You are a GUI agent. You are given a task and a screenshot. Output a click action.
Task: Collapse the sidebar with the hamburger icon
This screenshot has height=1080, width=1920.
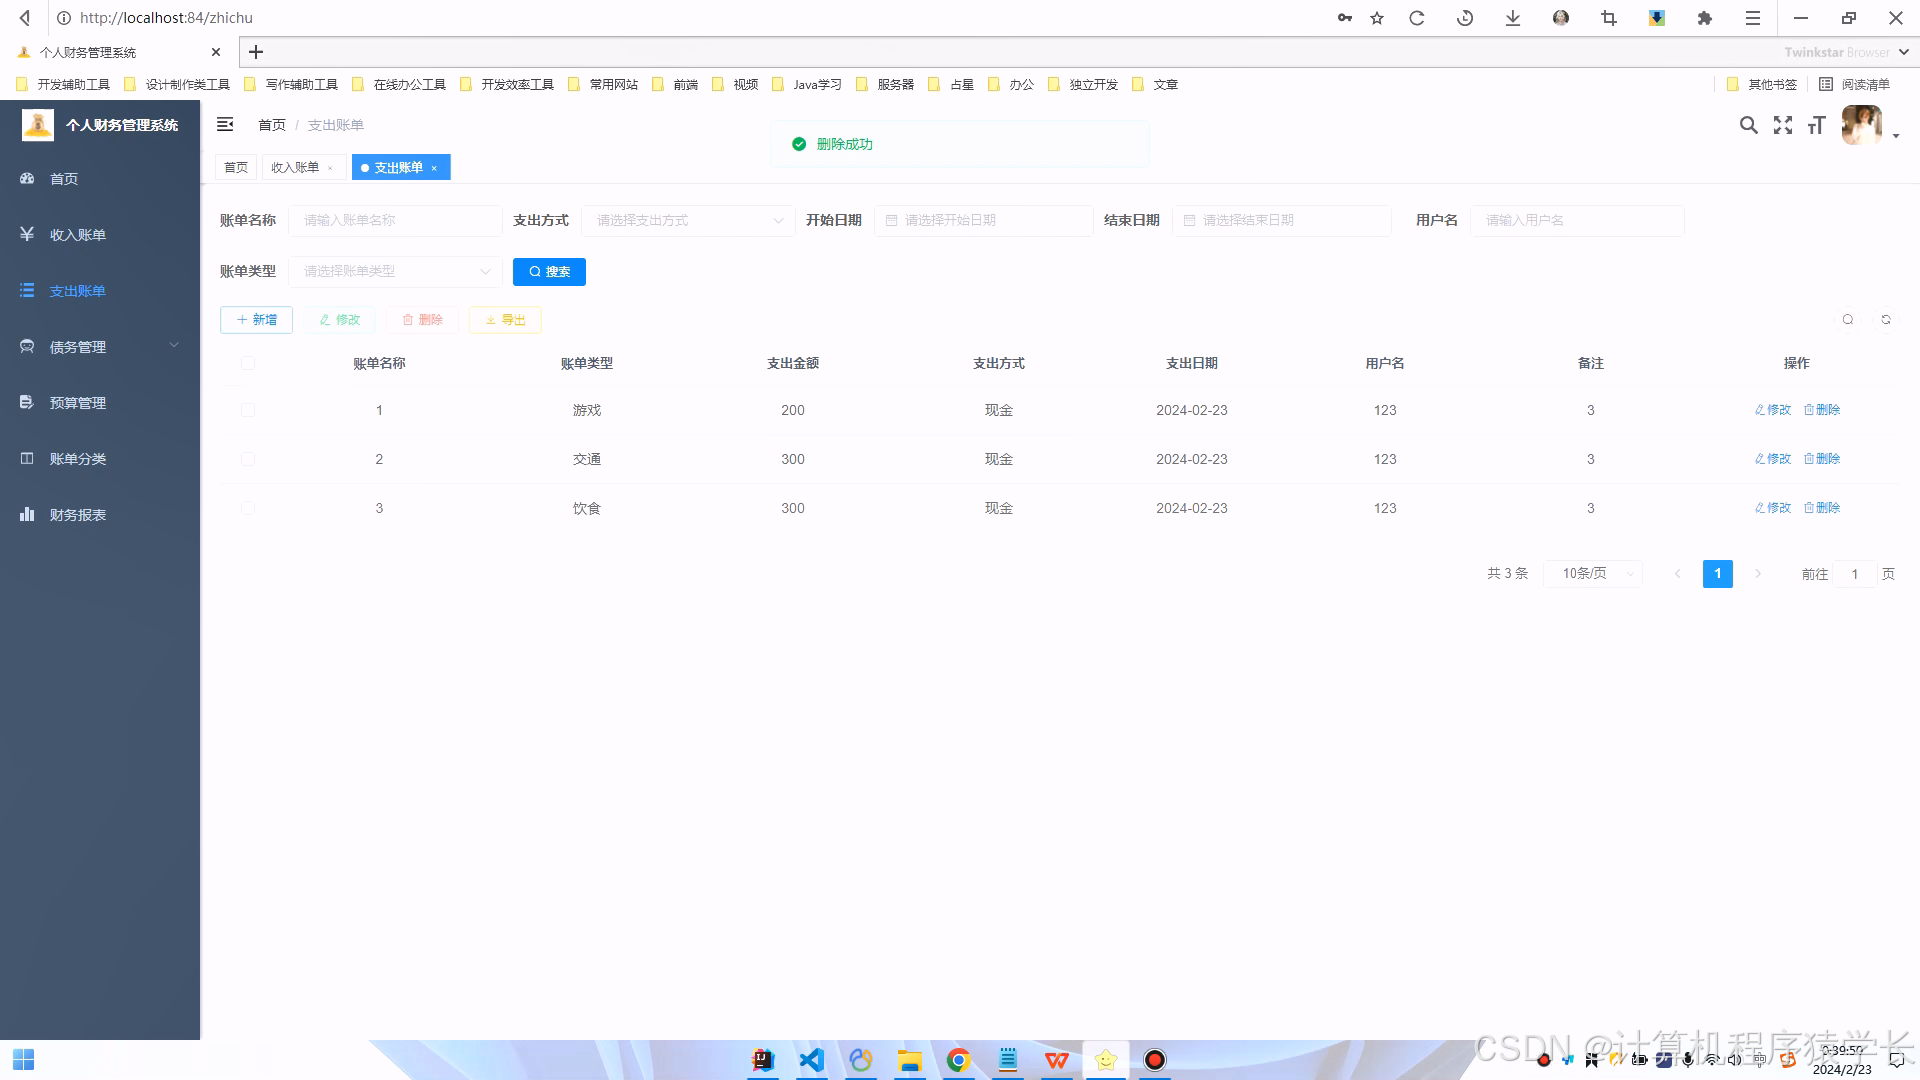click(225, 124)
